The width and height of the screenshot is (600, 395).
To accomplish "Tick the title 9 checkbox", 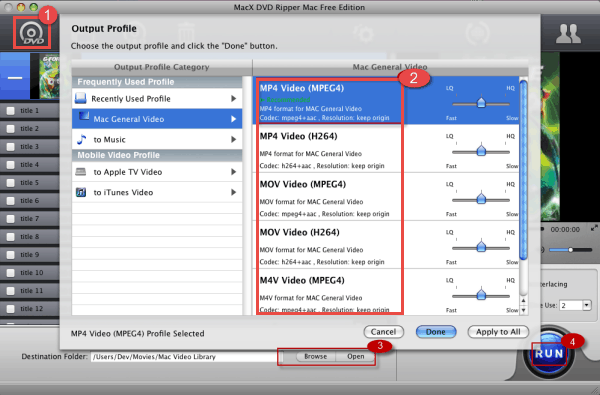I will tap(11, 255).
